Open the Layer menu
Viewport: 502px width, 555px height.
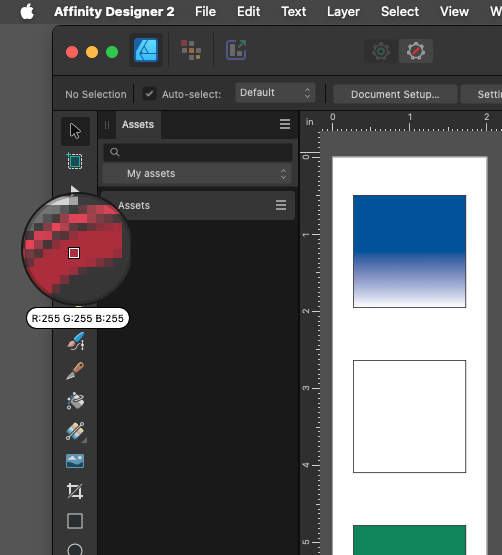click(343, 11)
